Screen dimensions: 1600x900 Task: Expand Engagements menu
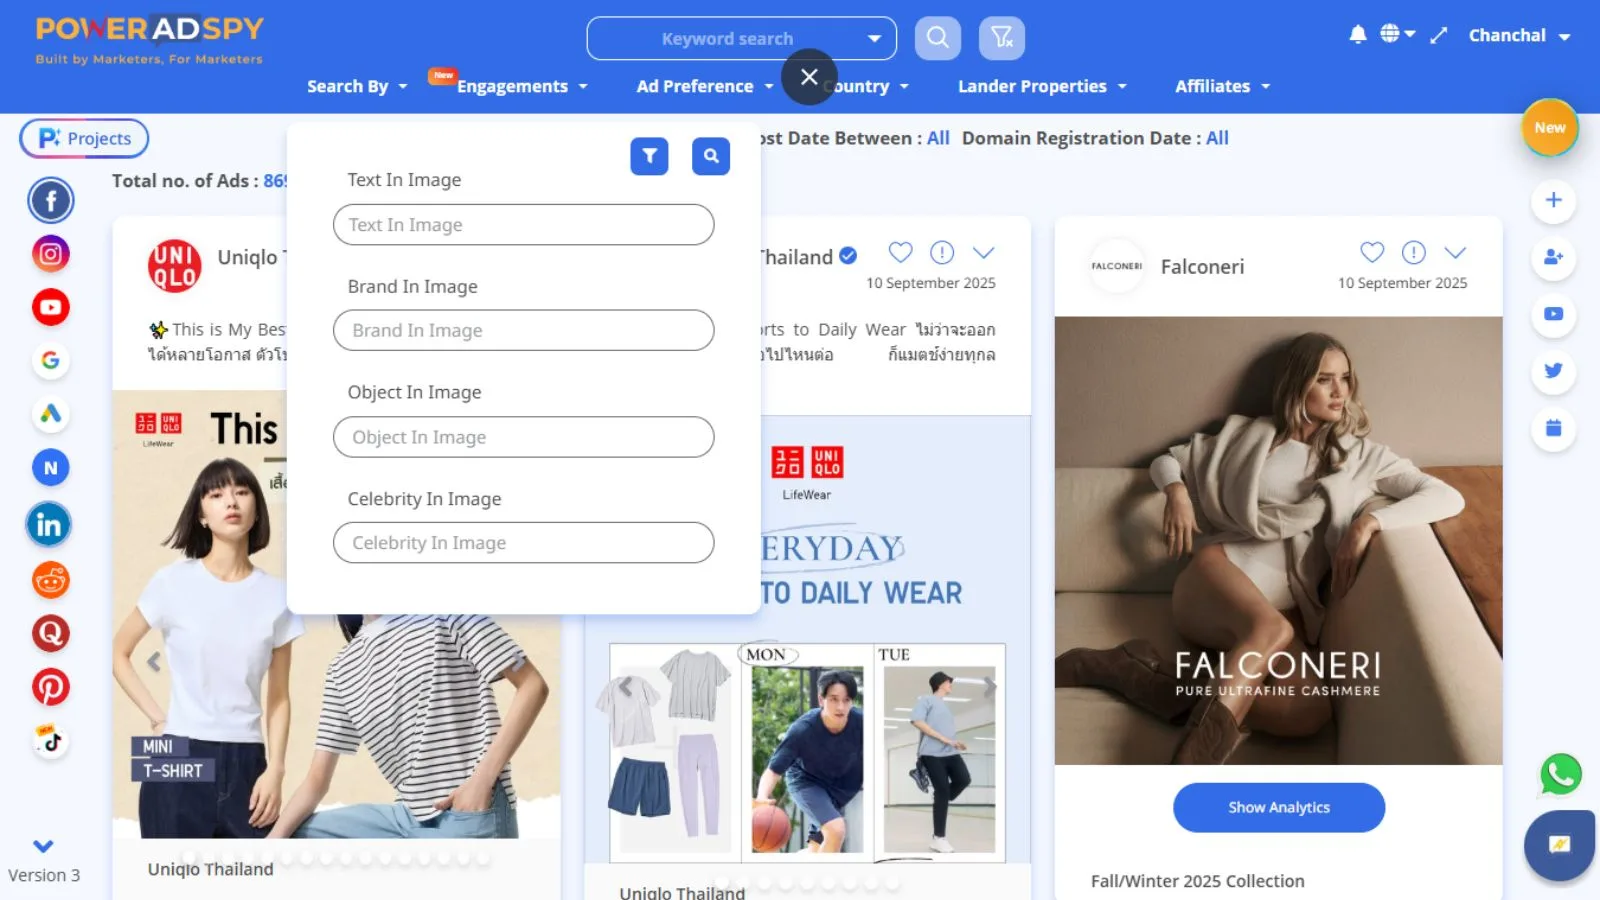click(x=521, y=86)
